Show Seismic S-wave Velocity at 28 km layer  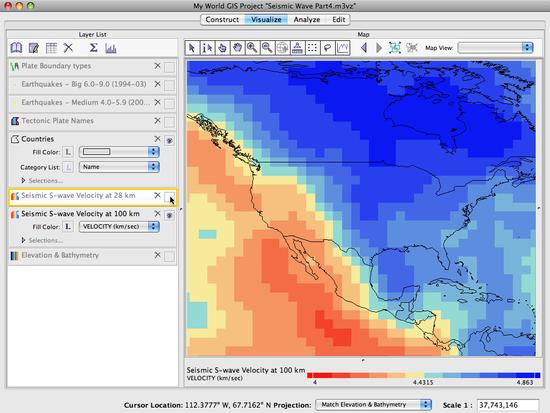tap(169, 197)
